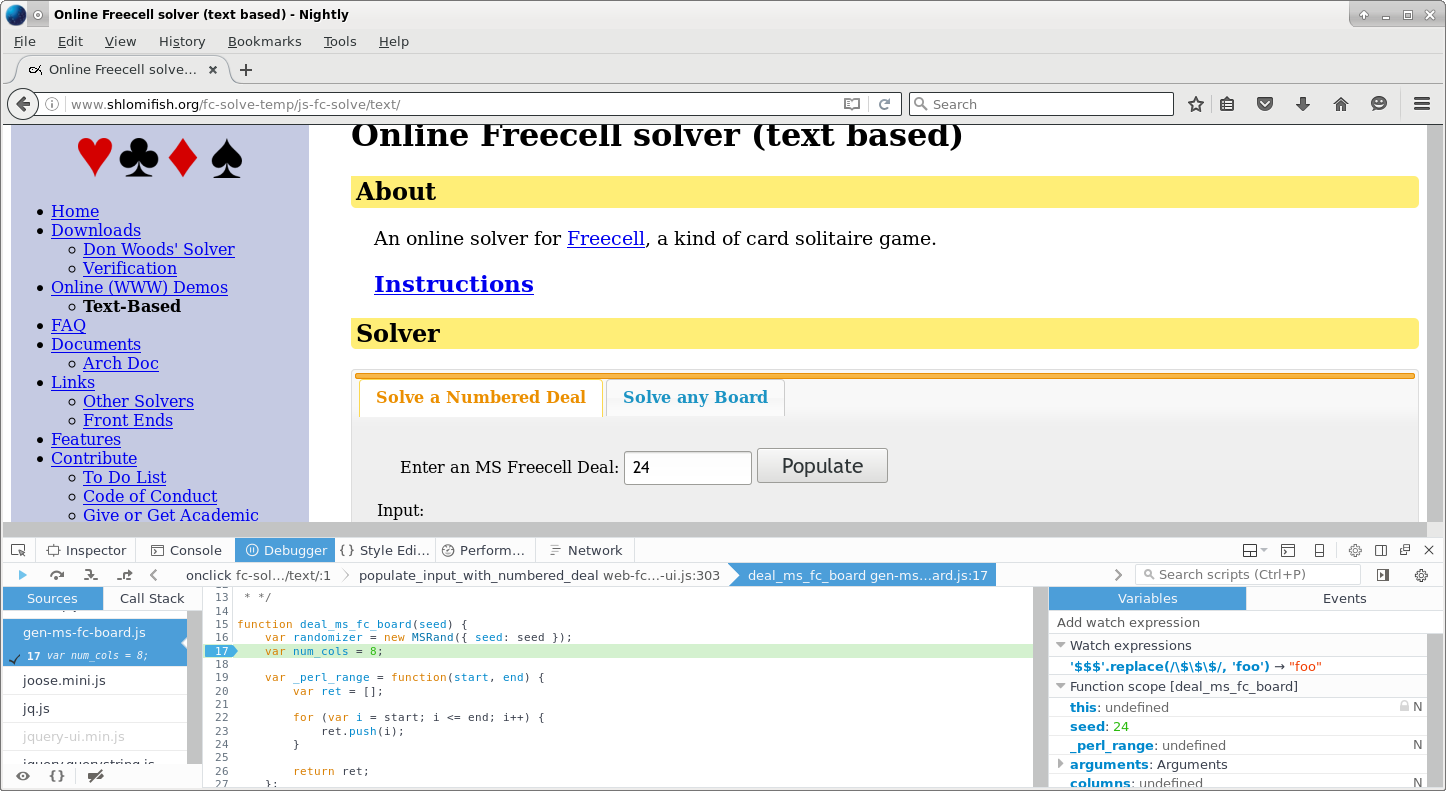The height and width of the screenshot is (791, 1446).
Task: Switch to the Network devtools tab
Action: (586, 550)
